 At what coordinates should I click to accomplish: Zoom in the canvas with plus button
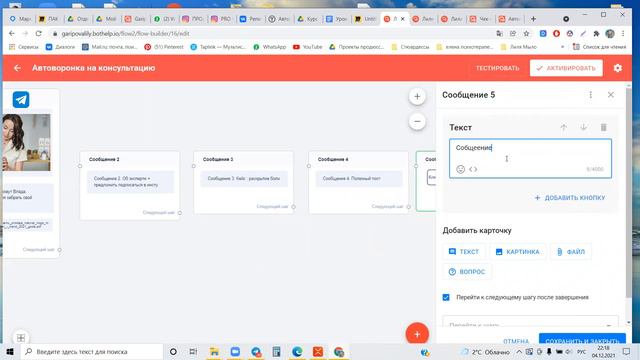coord(417,97)
